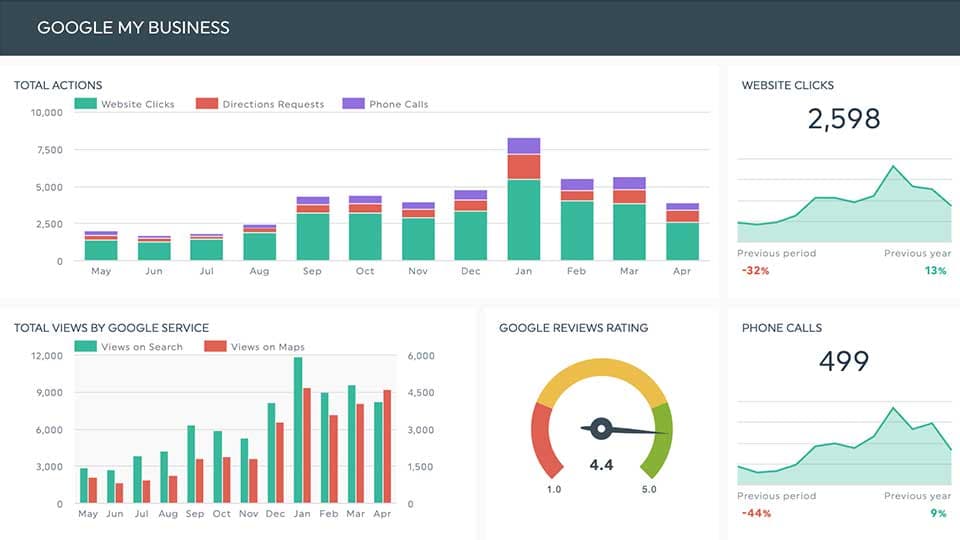Click the yellow segment of the rating gauge

[x=601, y=368]
